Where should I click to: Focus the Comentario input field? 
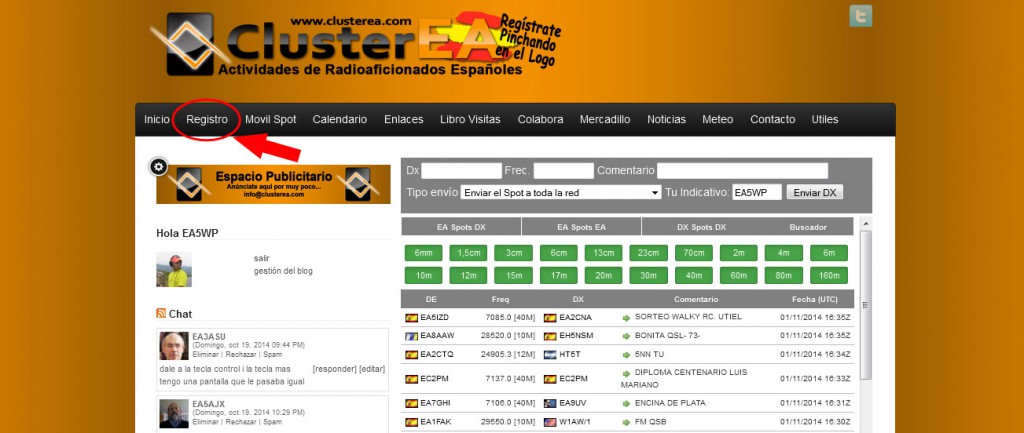click(x=743, y=171)
